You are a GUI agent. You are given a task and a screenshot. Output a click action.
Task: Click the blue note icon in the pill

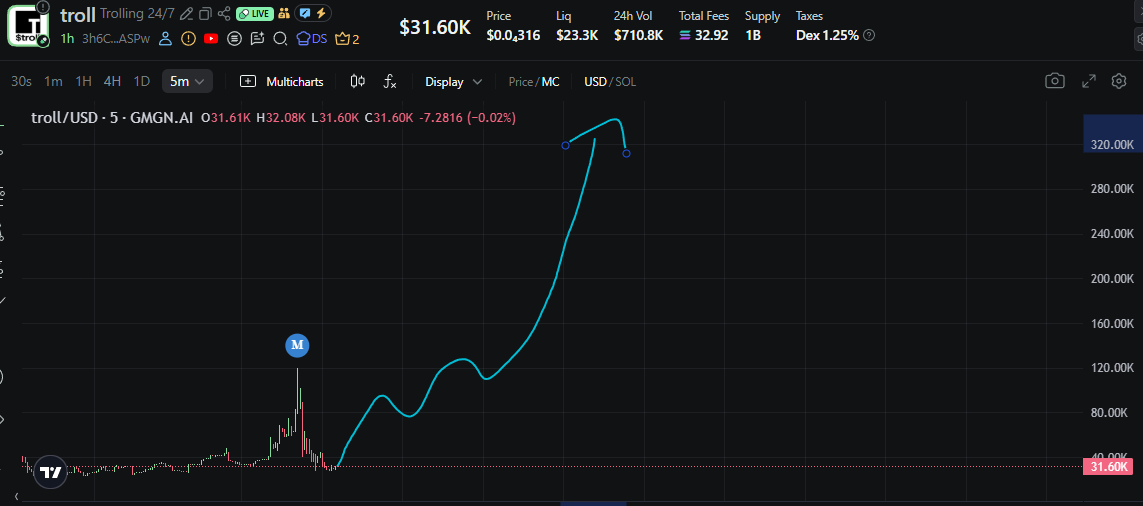tap(305, 14)
